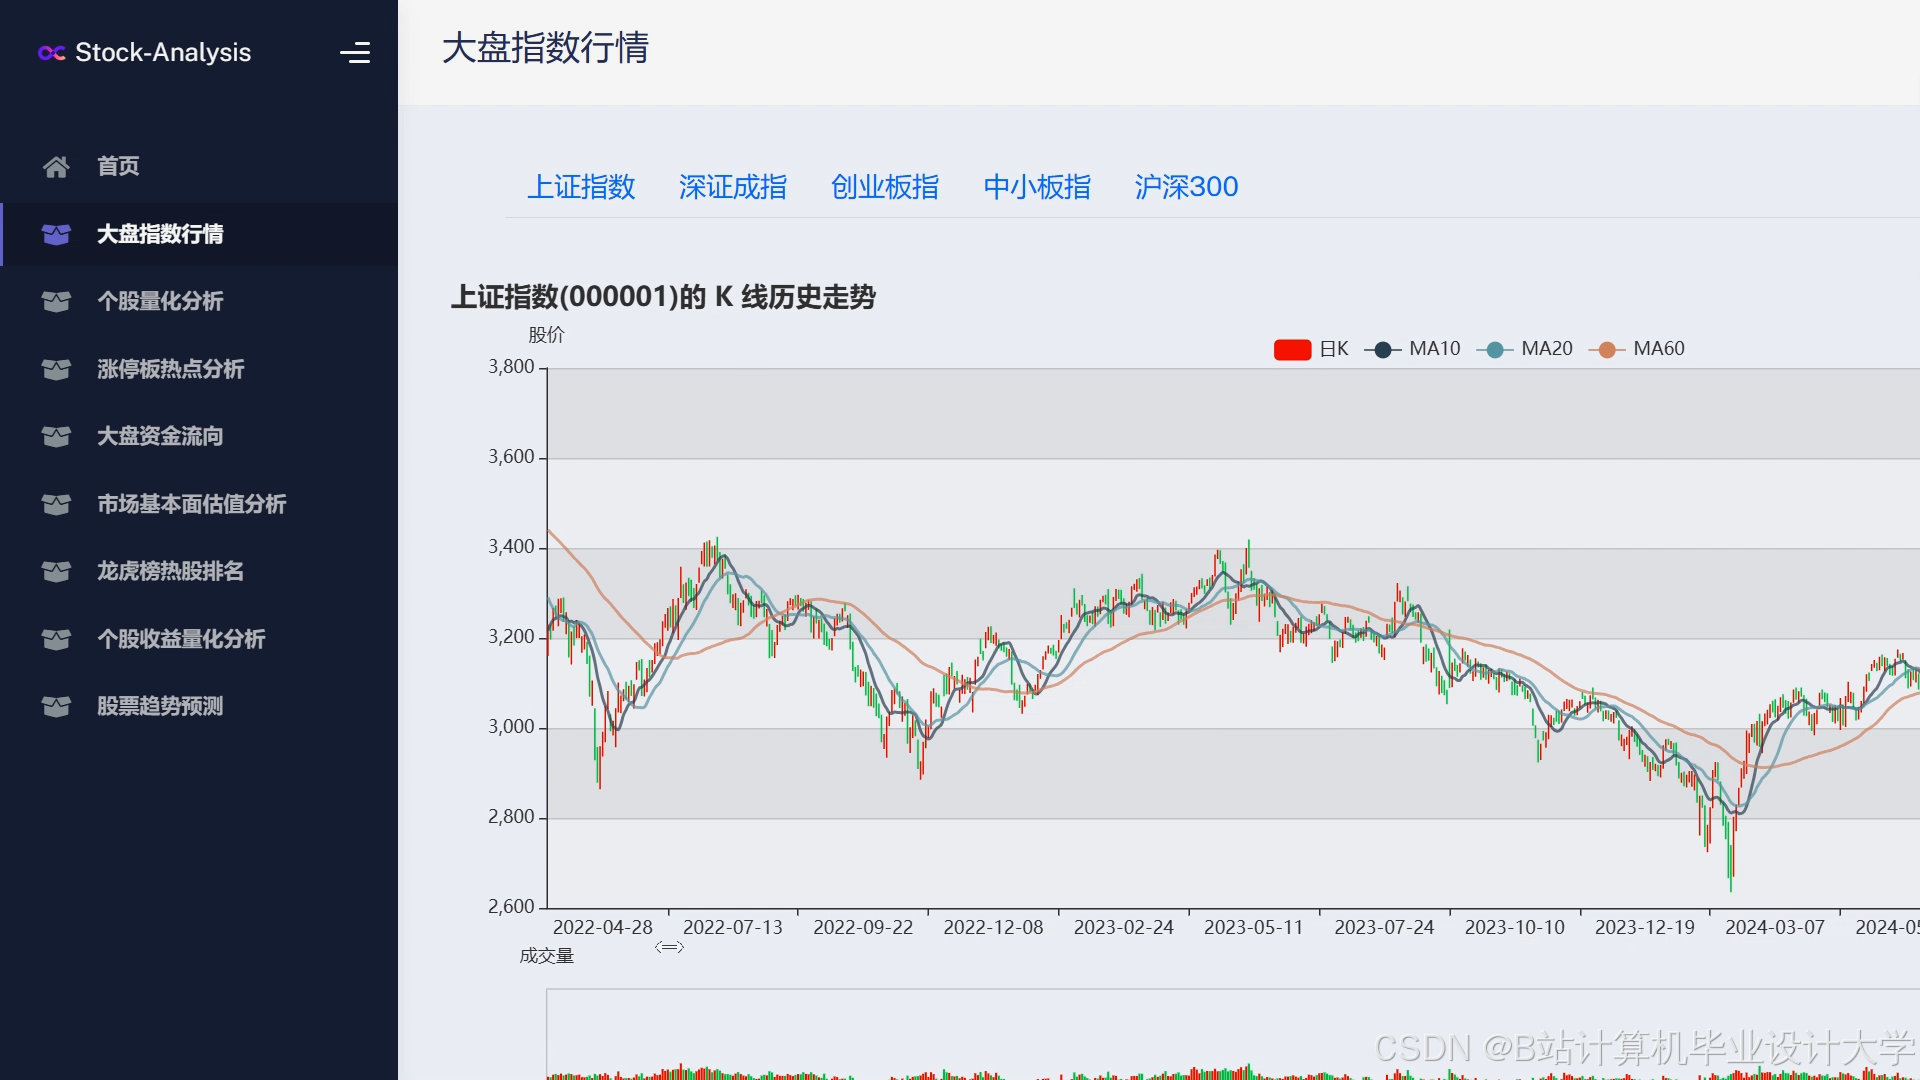This screenshot has width=1920, height=1080.
Task: Open the 沪深300 index tab
Action: 1186,187
